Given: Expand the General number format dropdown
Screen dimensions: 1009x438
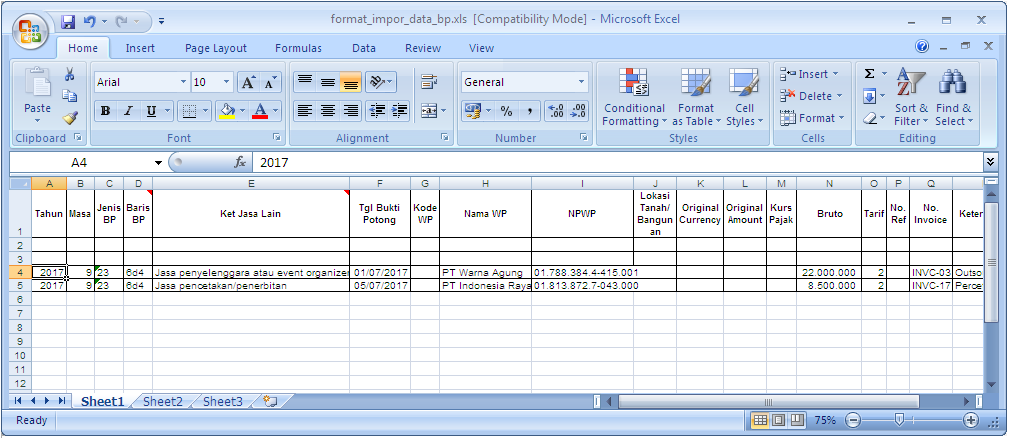Looking at the screenshot, I should (582, 82).
